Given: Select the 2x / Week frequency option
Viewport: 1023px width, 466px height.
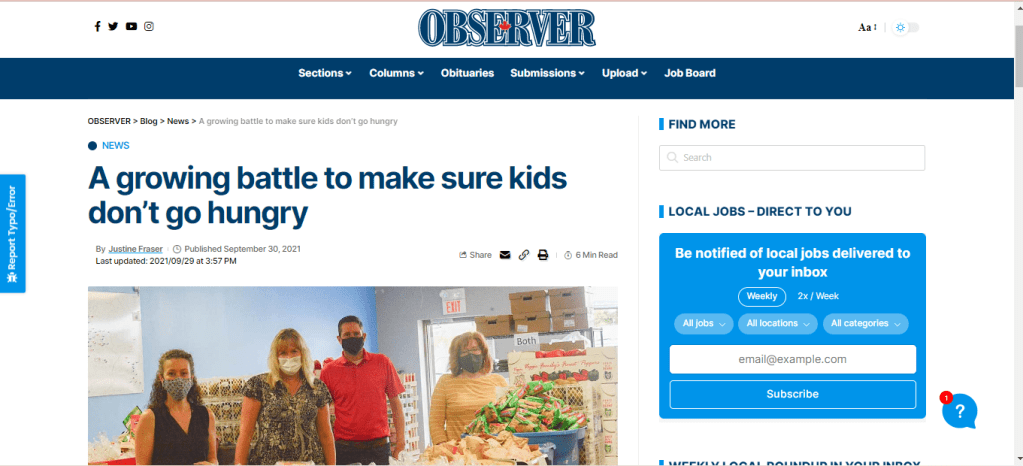Looking at the screenshot, I should (818, 296).
